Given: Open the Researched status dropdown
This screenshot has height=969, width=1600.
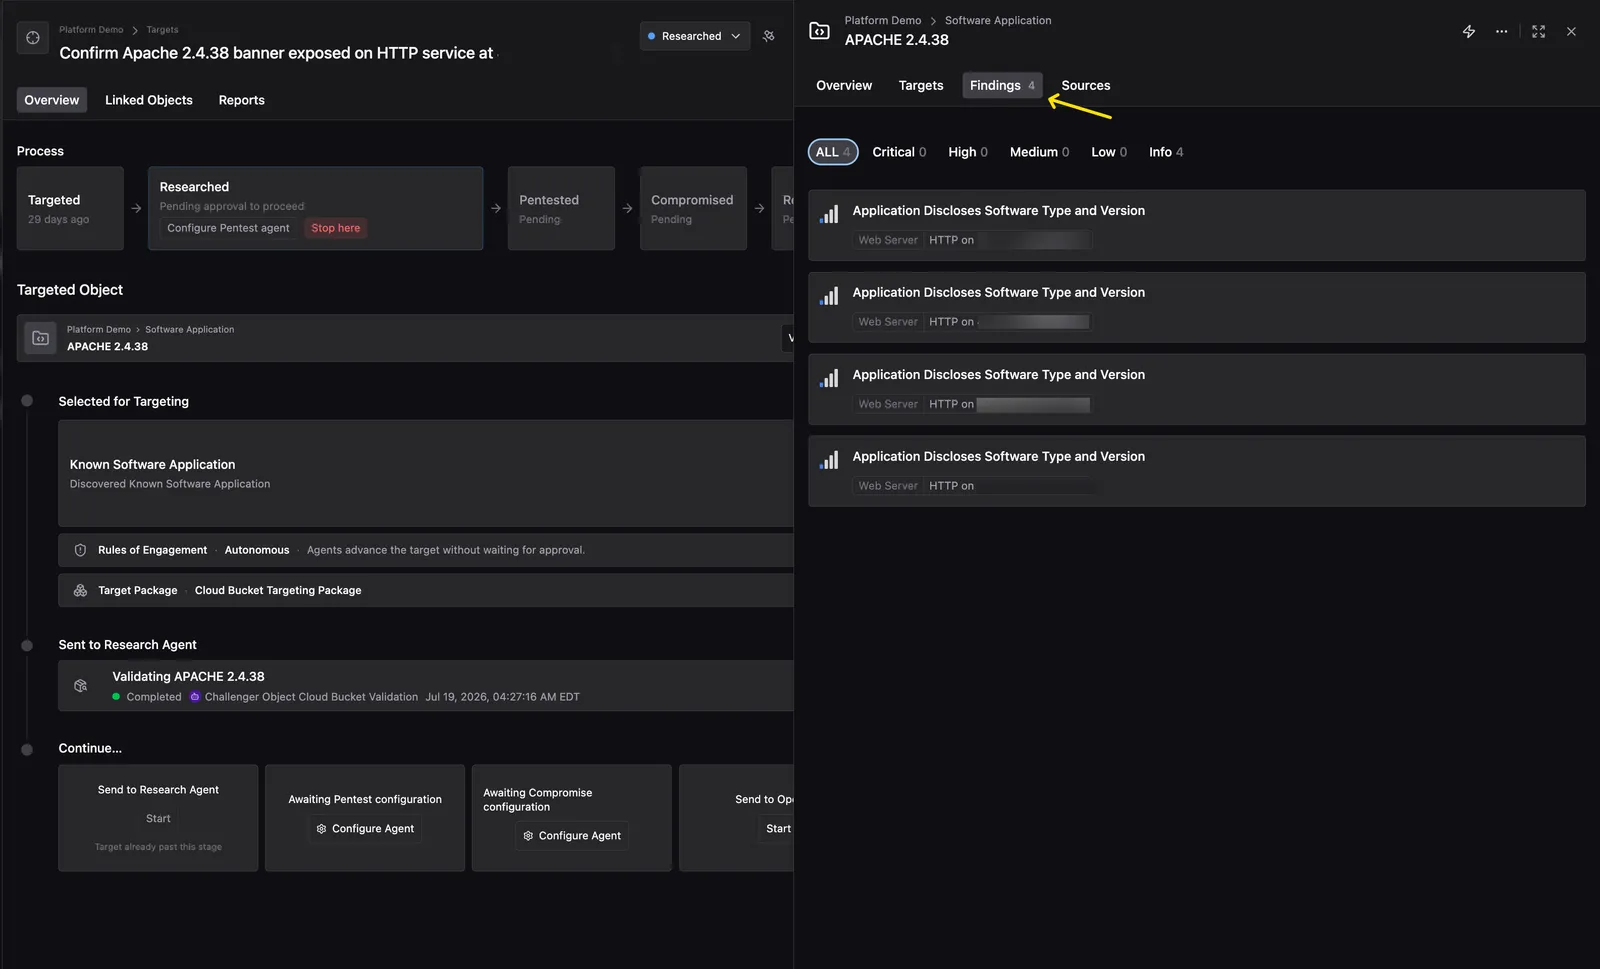Looking at the screenshot, I should pyautogui.click(x=695, y=36).
